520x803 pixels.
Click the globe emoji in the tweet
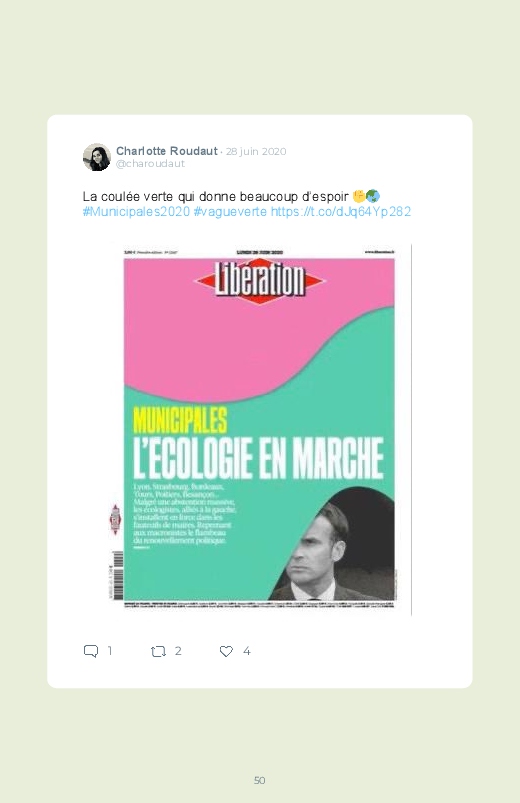click(x=373, y=196)
